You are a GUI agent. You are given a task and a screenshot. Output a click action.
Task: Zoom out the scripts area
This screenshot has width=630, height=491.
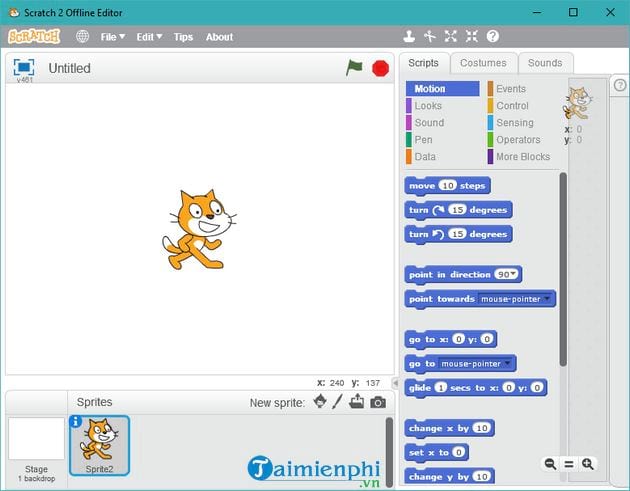pos(550,464)
